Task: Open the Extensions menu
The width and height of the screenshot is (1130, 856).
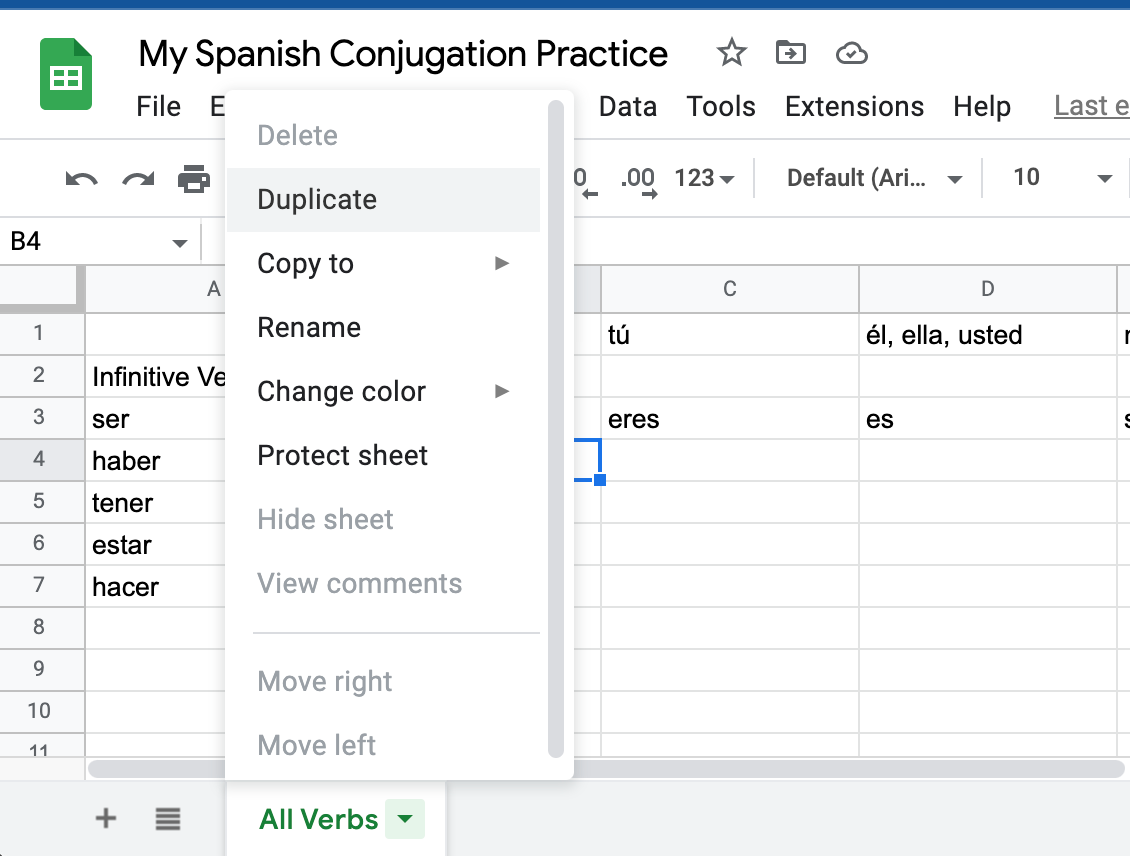Action: click(854, 106)
